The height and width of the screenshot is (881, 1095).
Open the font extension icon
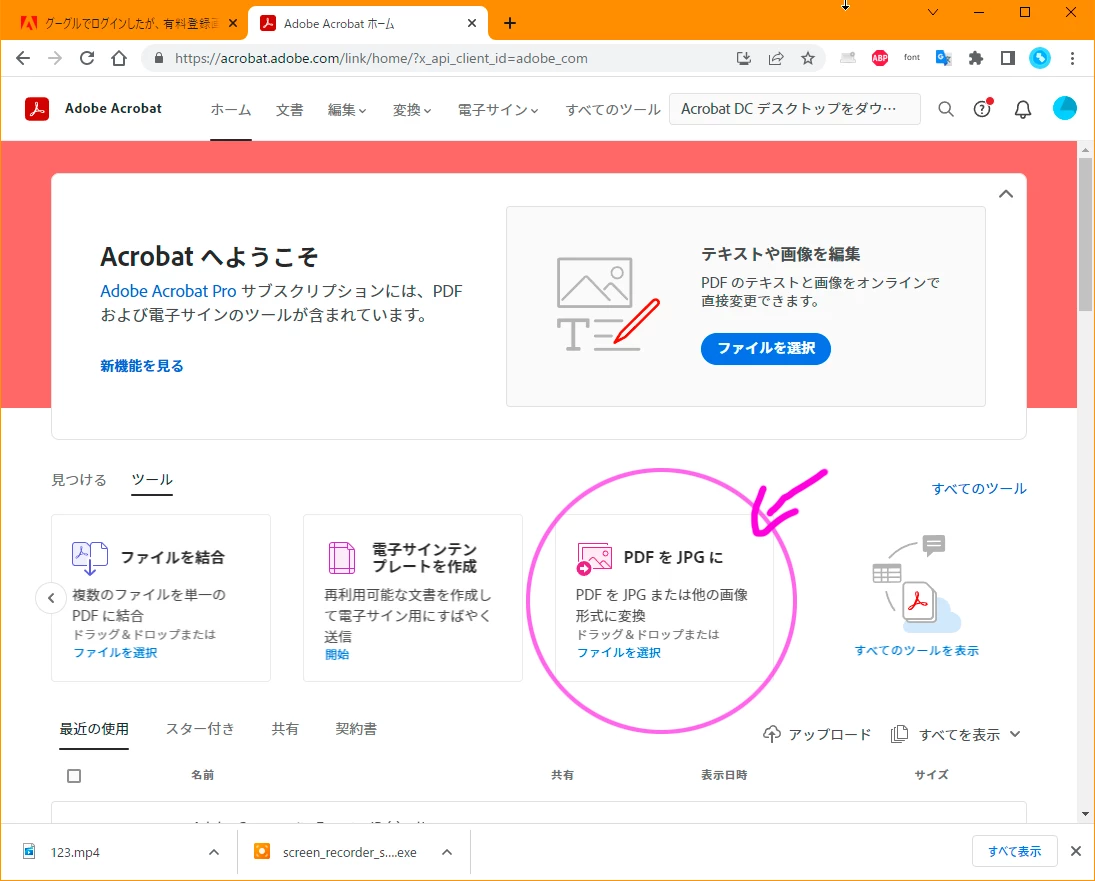(911, 58)
